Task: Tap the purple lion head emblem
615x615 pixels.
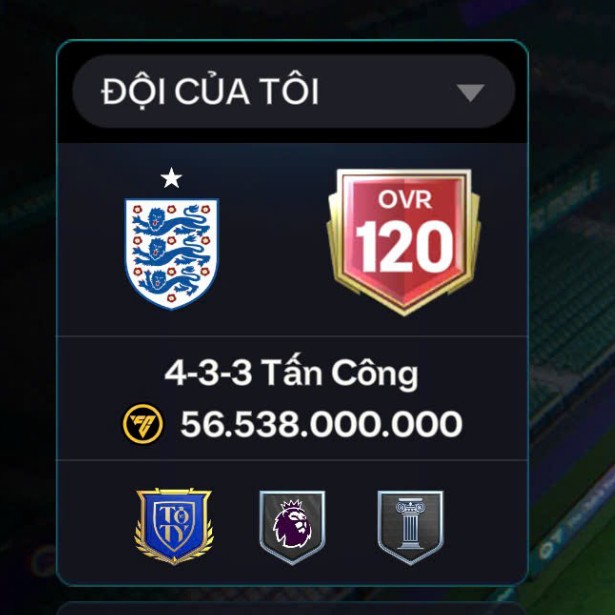Action: [x=292, y=524]
